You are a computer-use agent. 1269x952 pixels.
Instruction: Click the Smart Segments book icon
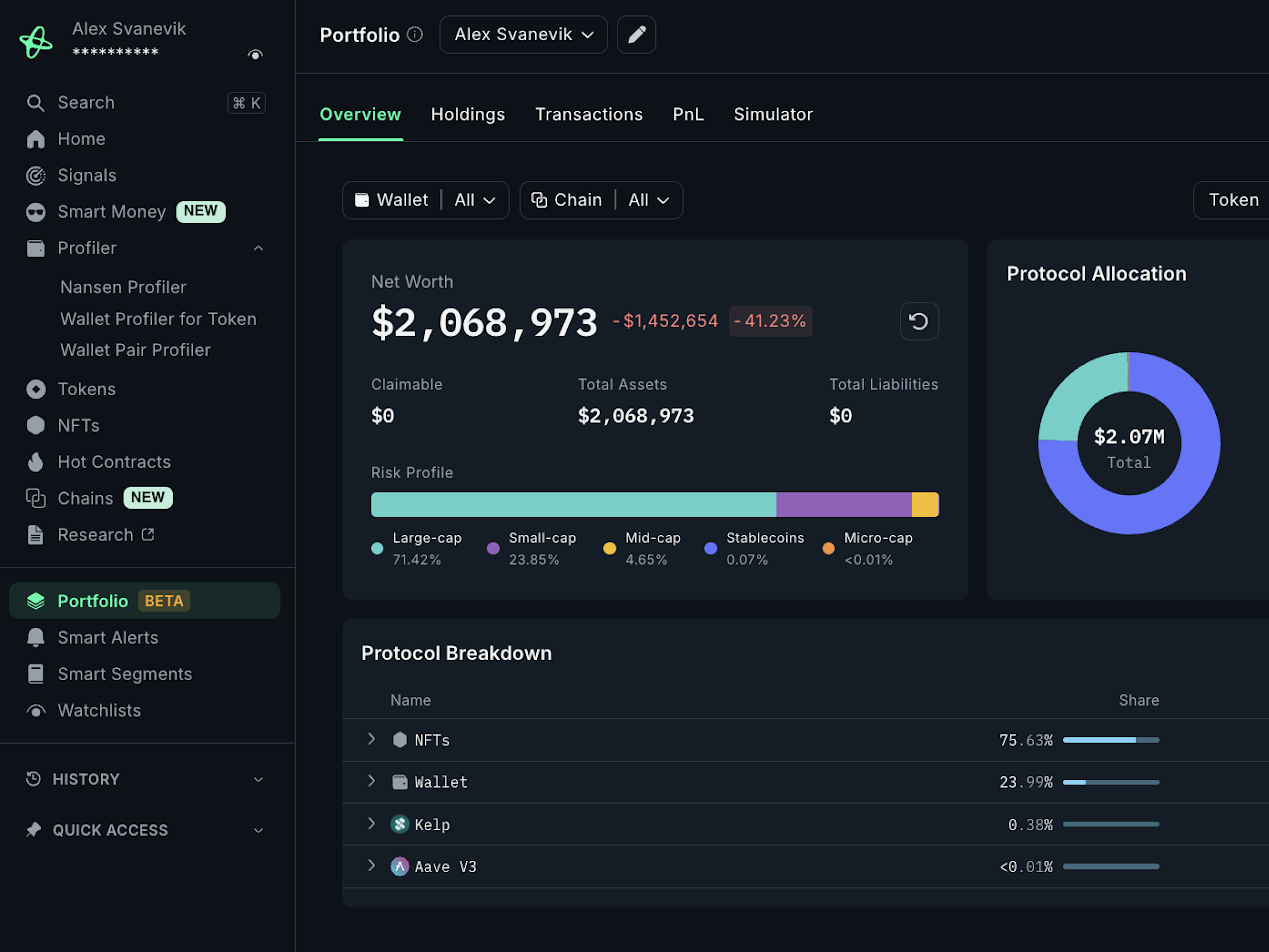click(x=36, y=674)
